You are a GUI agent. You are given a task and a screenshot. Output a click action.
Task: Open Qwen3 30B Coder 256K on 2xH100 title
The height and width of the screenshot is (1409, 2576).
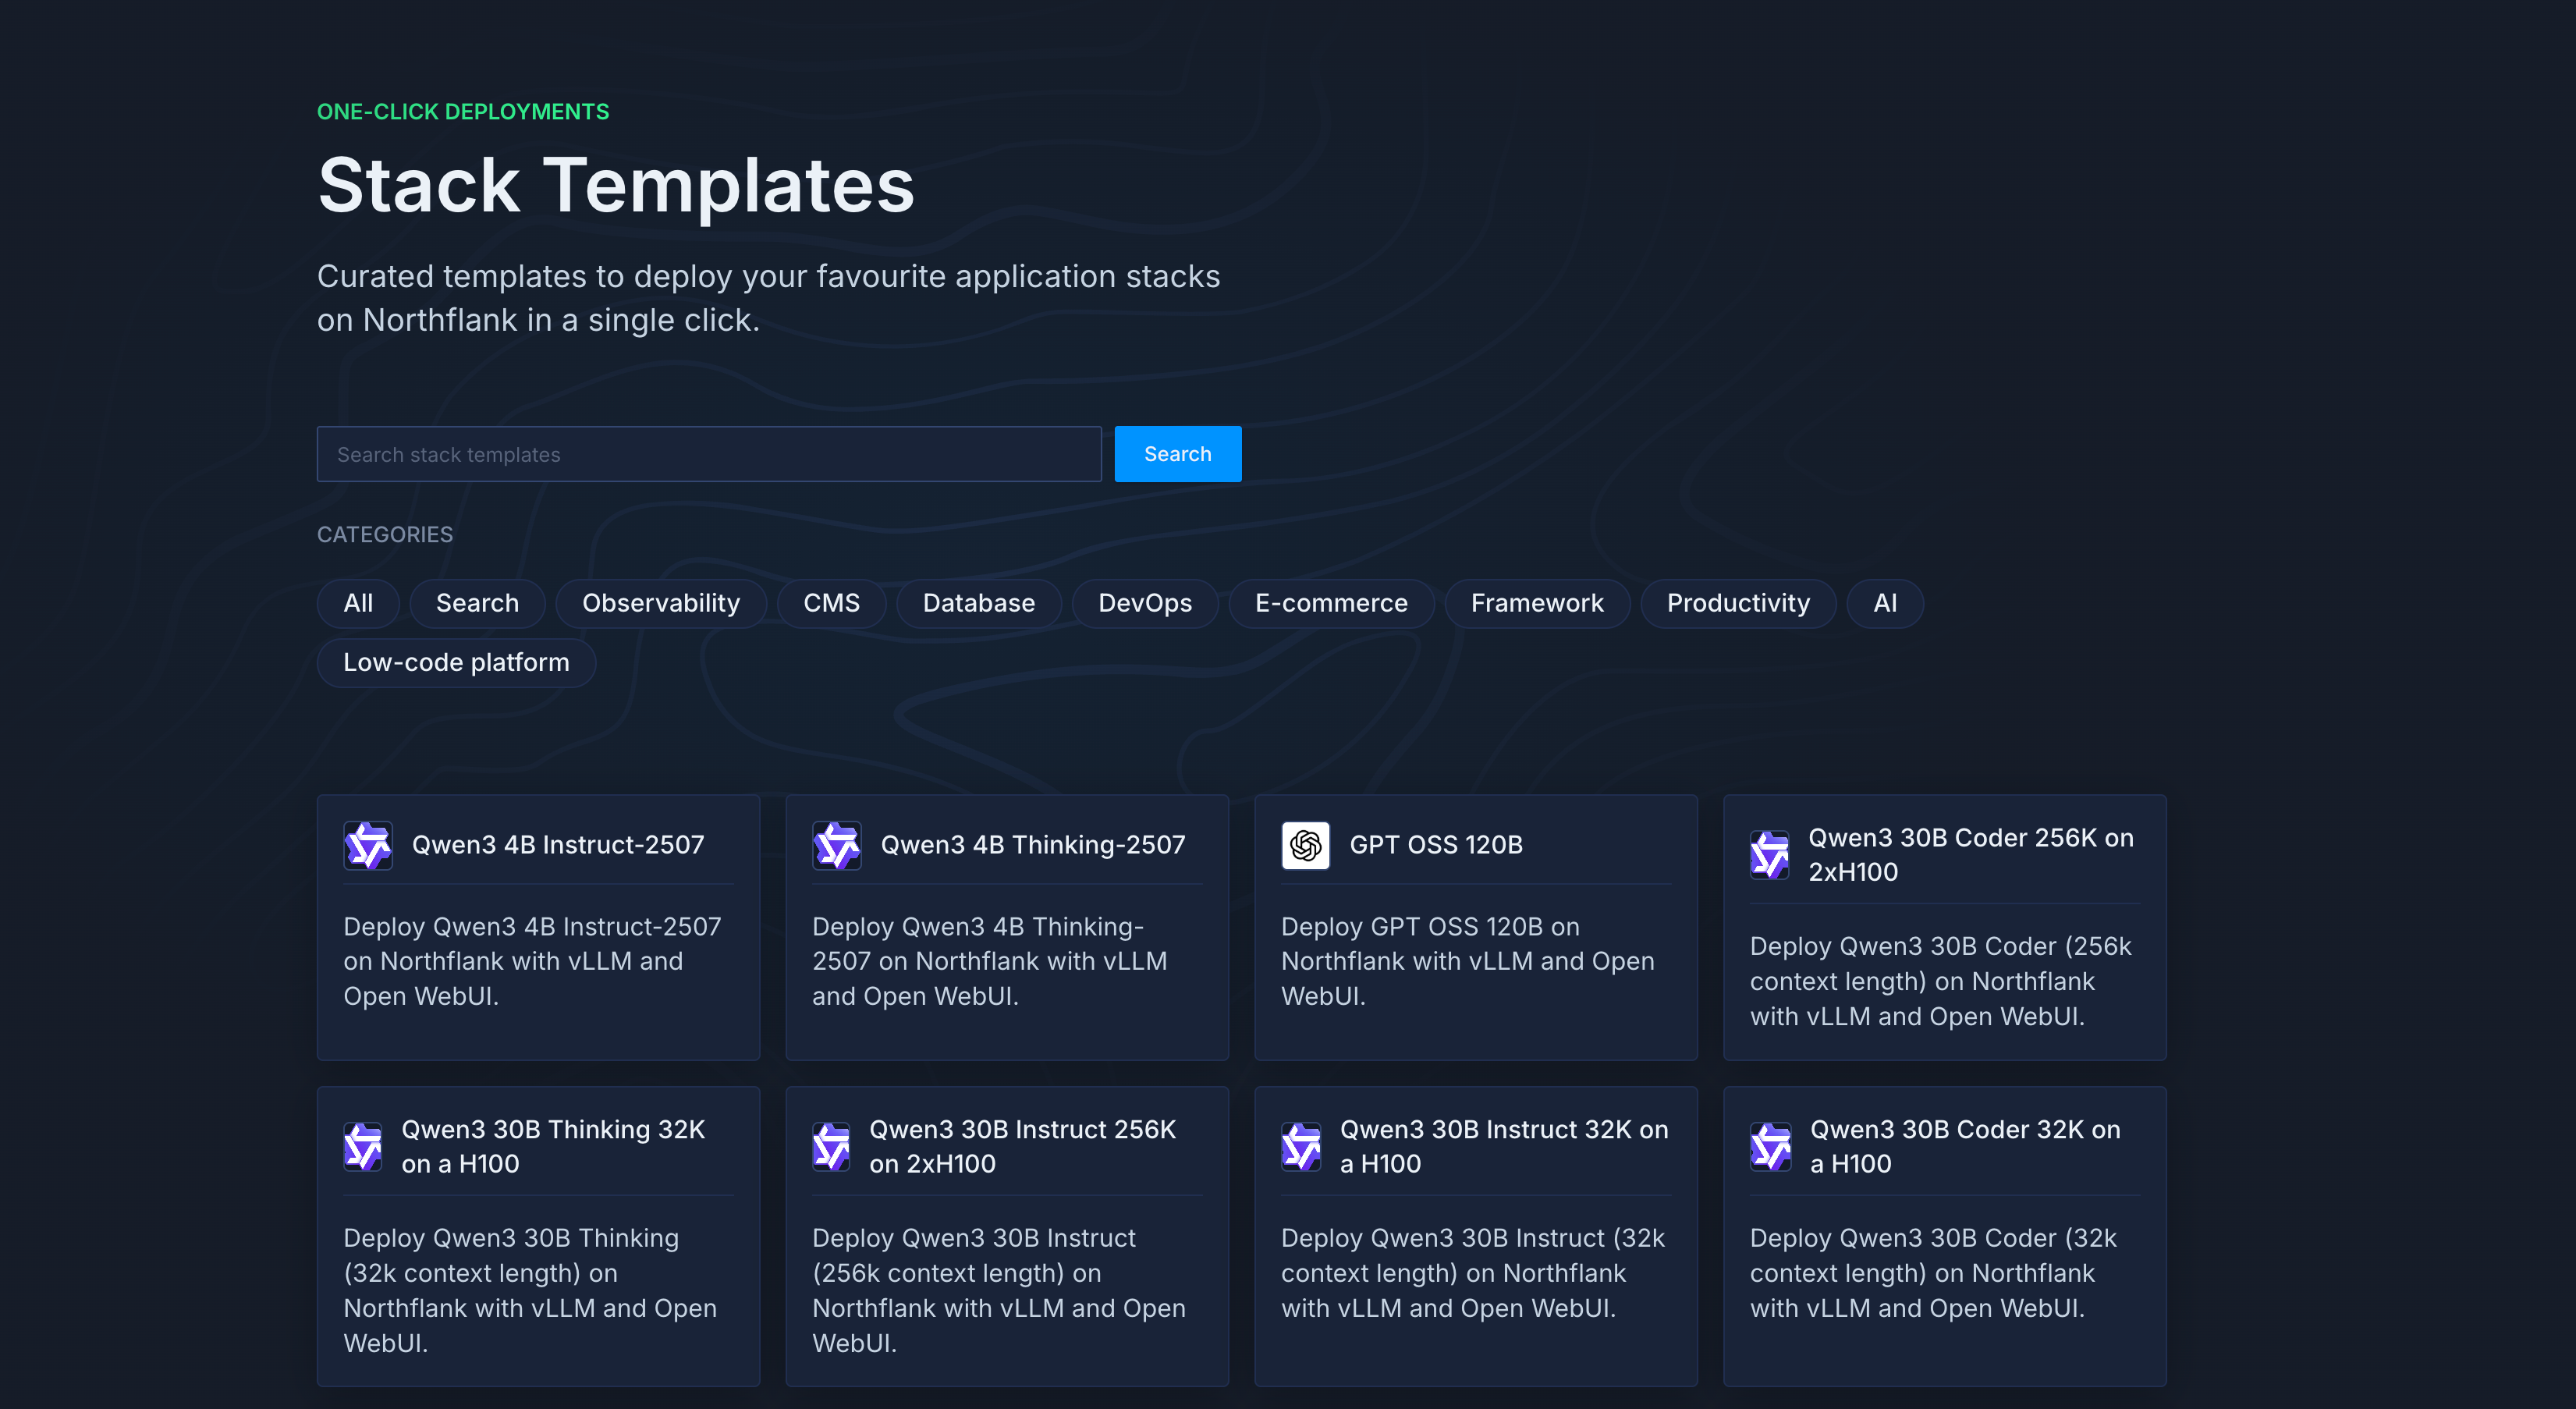[x=1971, y=855]
